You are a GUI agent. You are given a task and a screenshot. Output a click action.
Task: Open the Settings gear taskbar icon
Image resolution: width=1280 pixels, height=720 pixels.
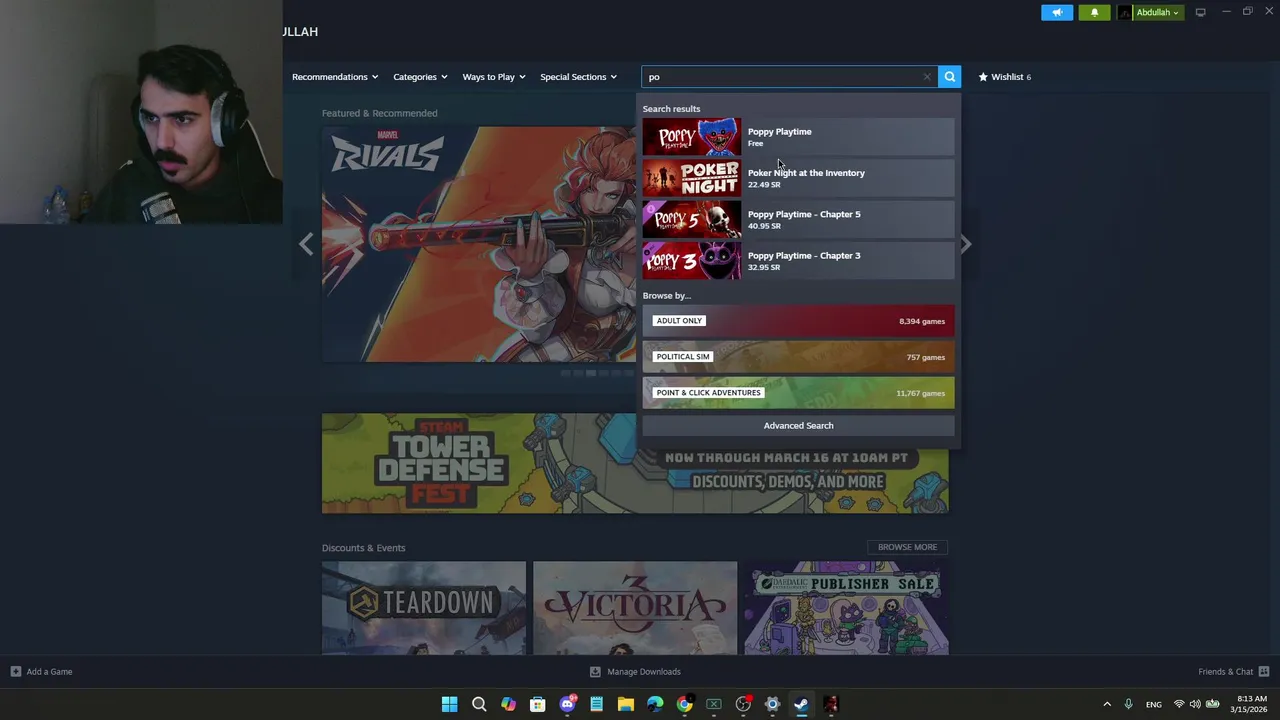tap(772, 704)
